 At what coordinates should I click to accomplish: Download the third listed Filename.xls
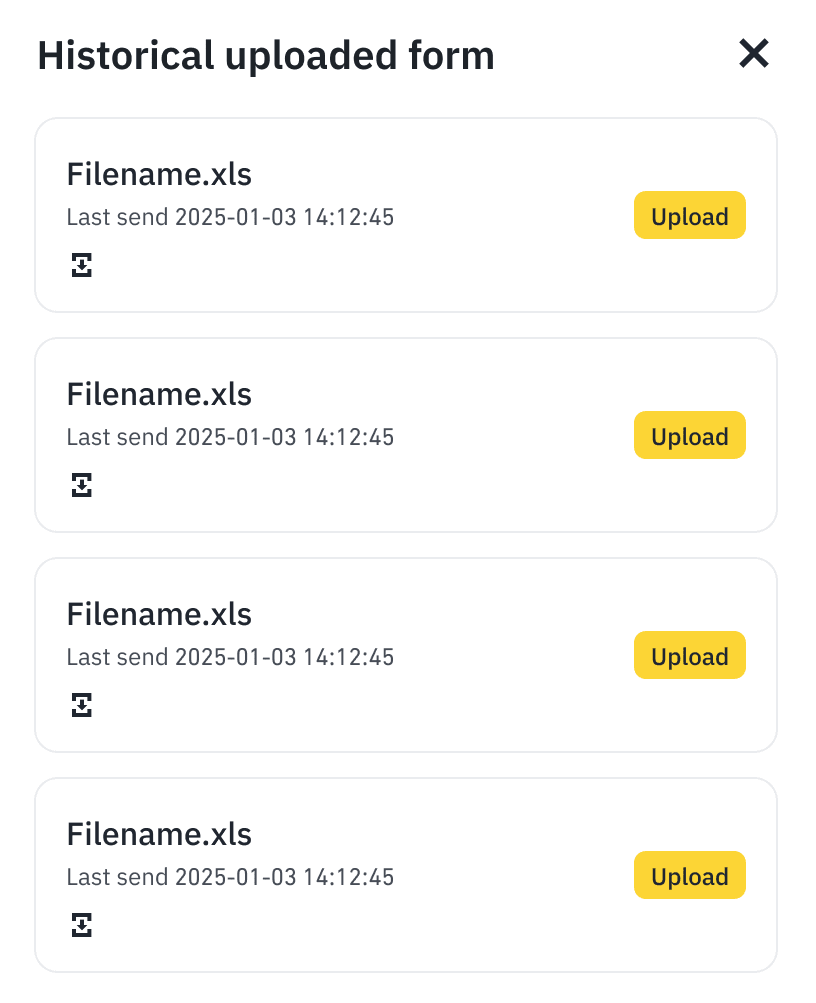(82, 705)
